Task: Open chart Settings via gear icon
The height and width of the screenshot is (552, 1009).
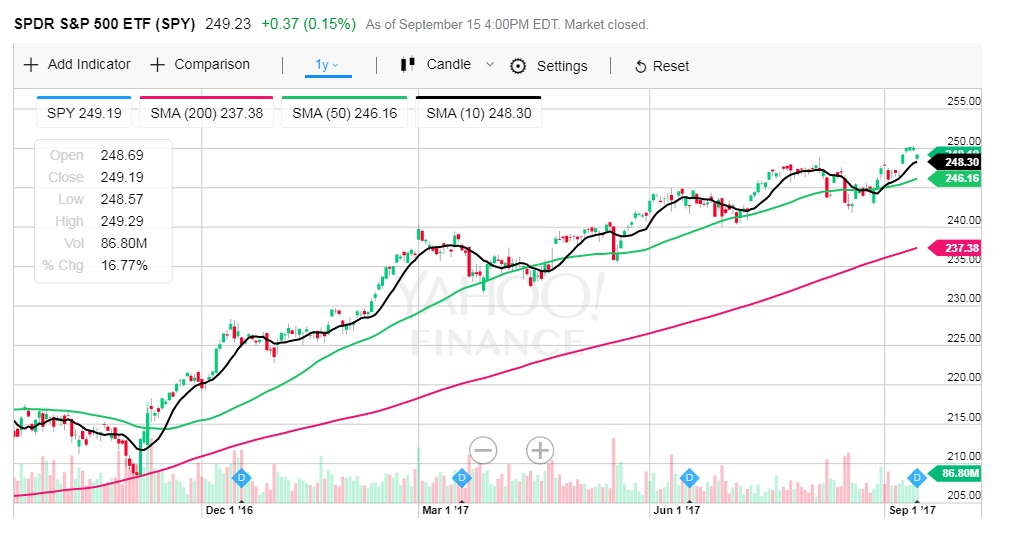Action: click(518, 66)
